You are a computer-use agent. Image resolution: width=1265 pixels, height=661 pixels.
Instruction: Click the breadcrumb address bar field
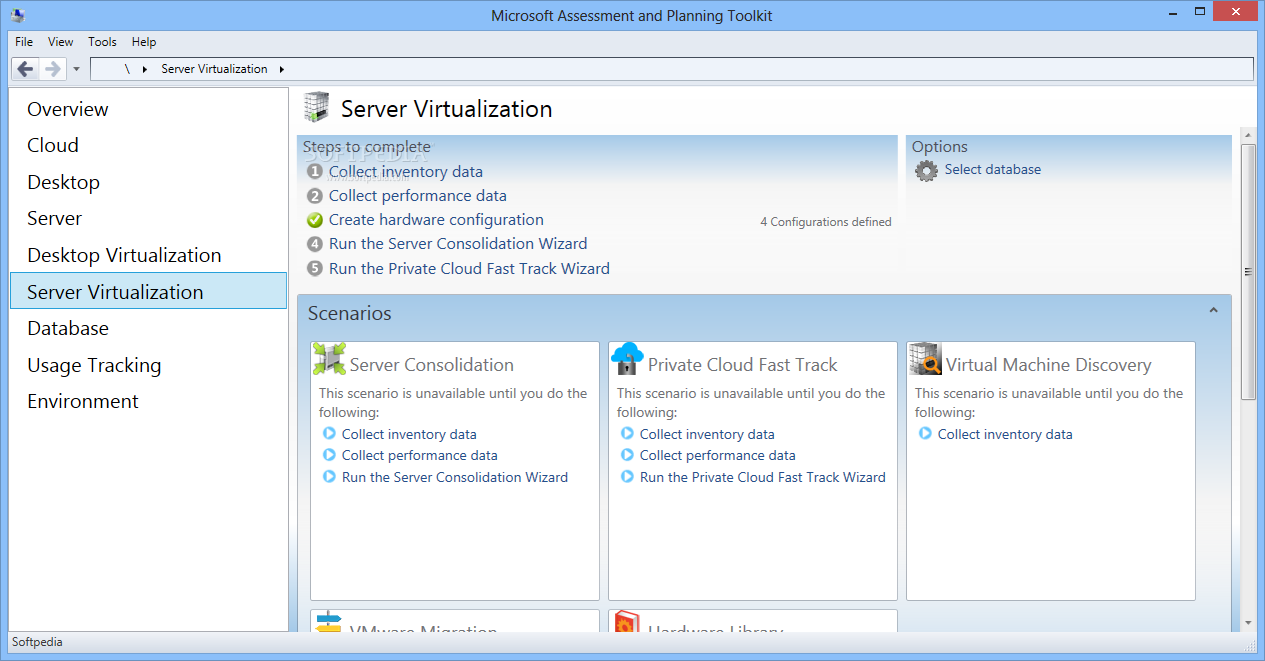click(671, 69)
